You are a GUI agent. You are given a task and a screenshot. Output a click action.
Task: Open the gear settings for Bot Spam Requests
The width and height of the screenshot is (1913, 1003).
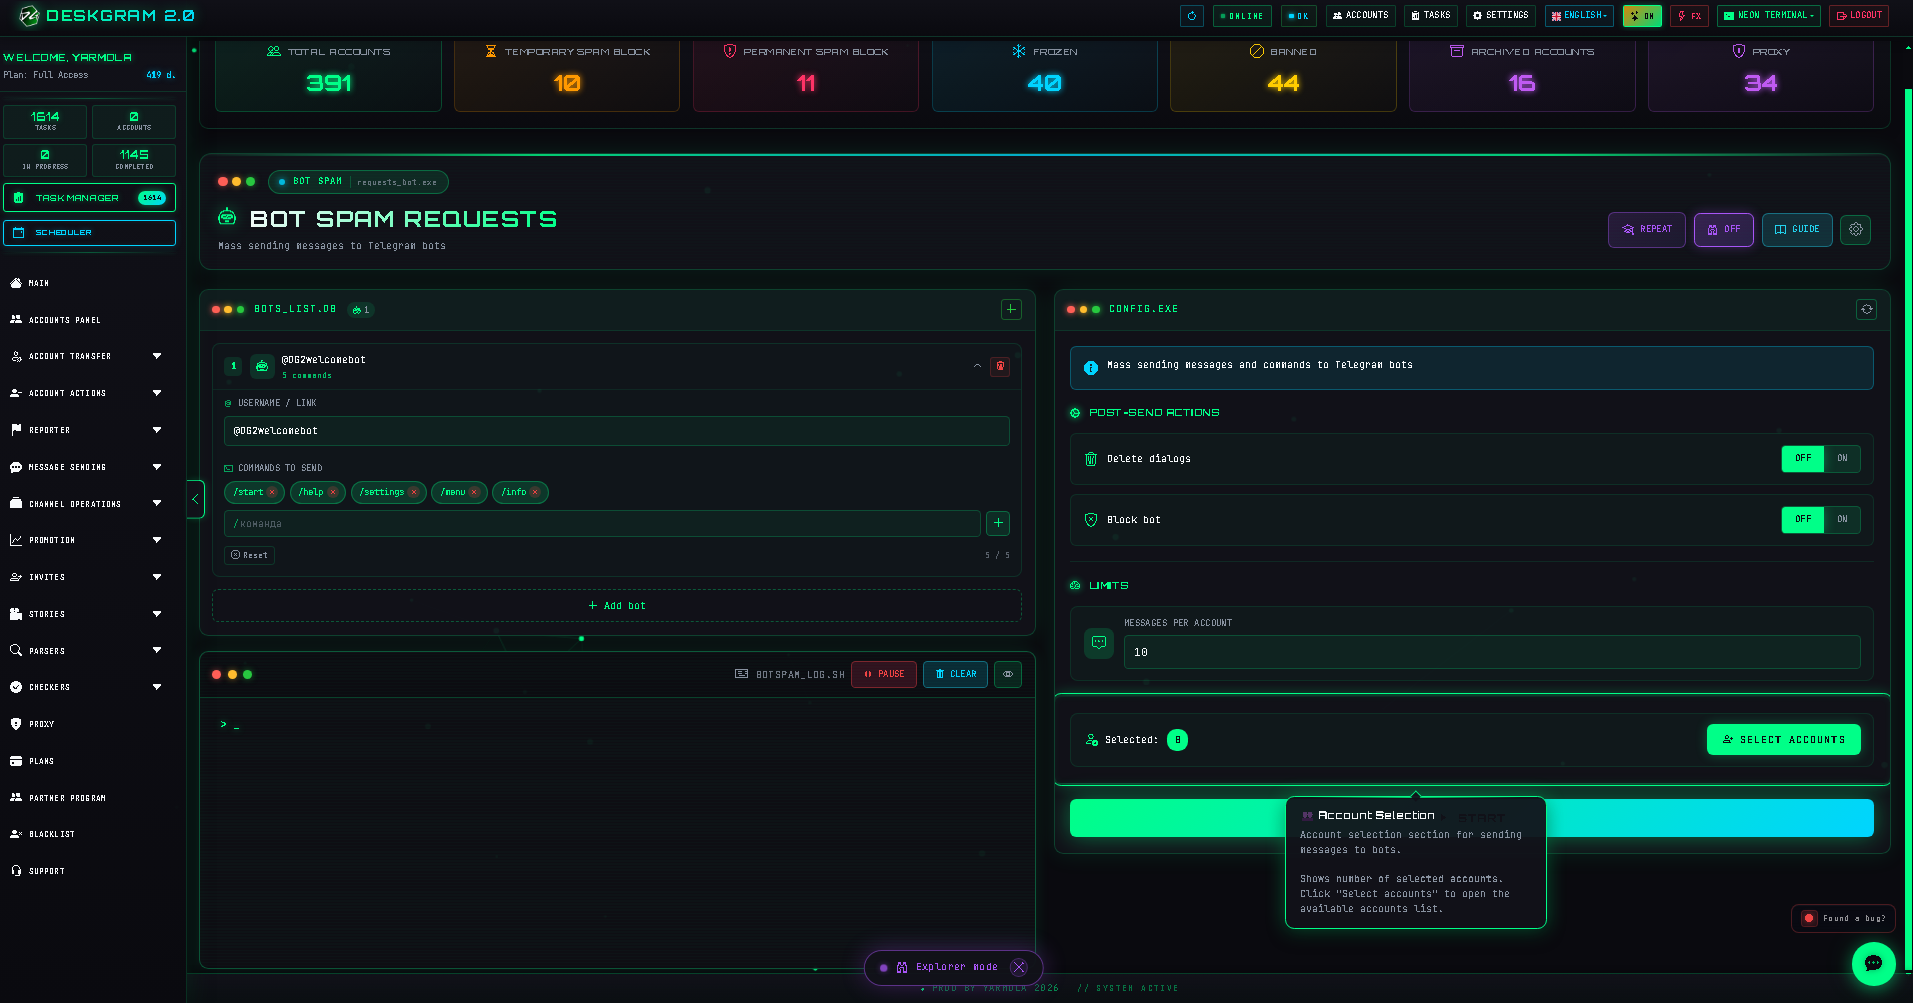pos(1856,229)
